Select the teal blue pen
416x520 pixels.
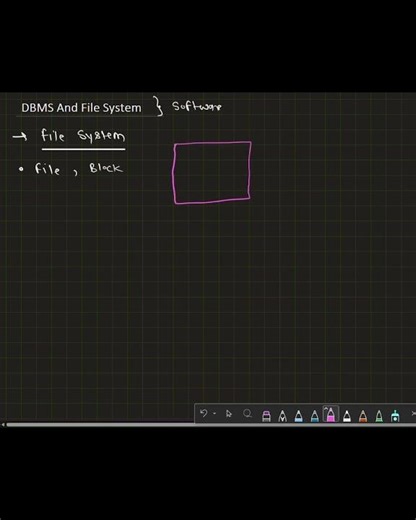point(314,416)
